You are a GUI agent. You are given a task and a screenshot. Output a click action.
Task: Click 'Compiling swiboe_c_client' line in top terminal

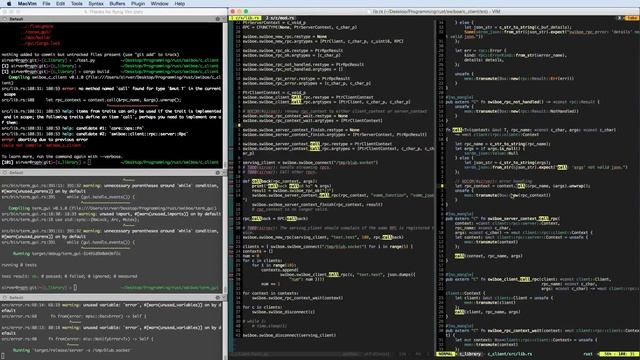tap(114, 77)
